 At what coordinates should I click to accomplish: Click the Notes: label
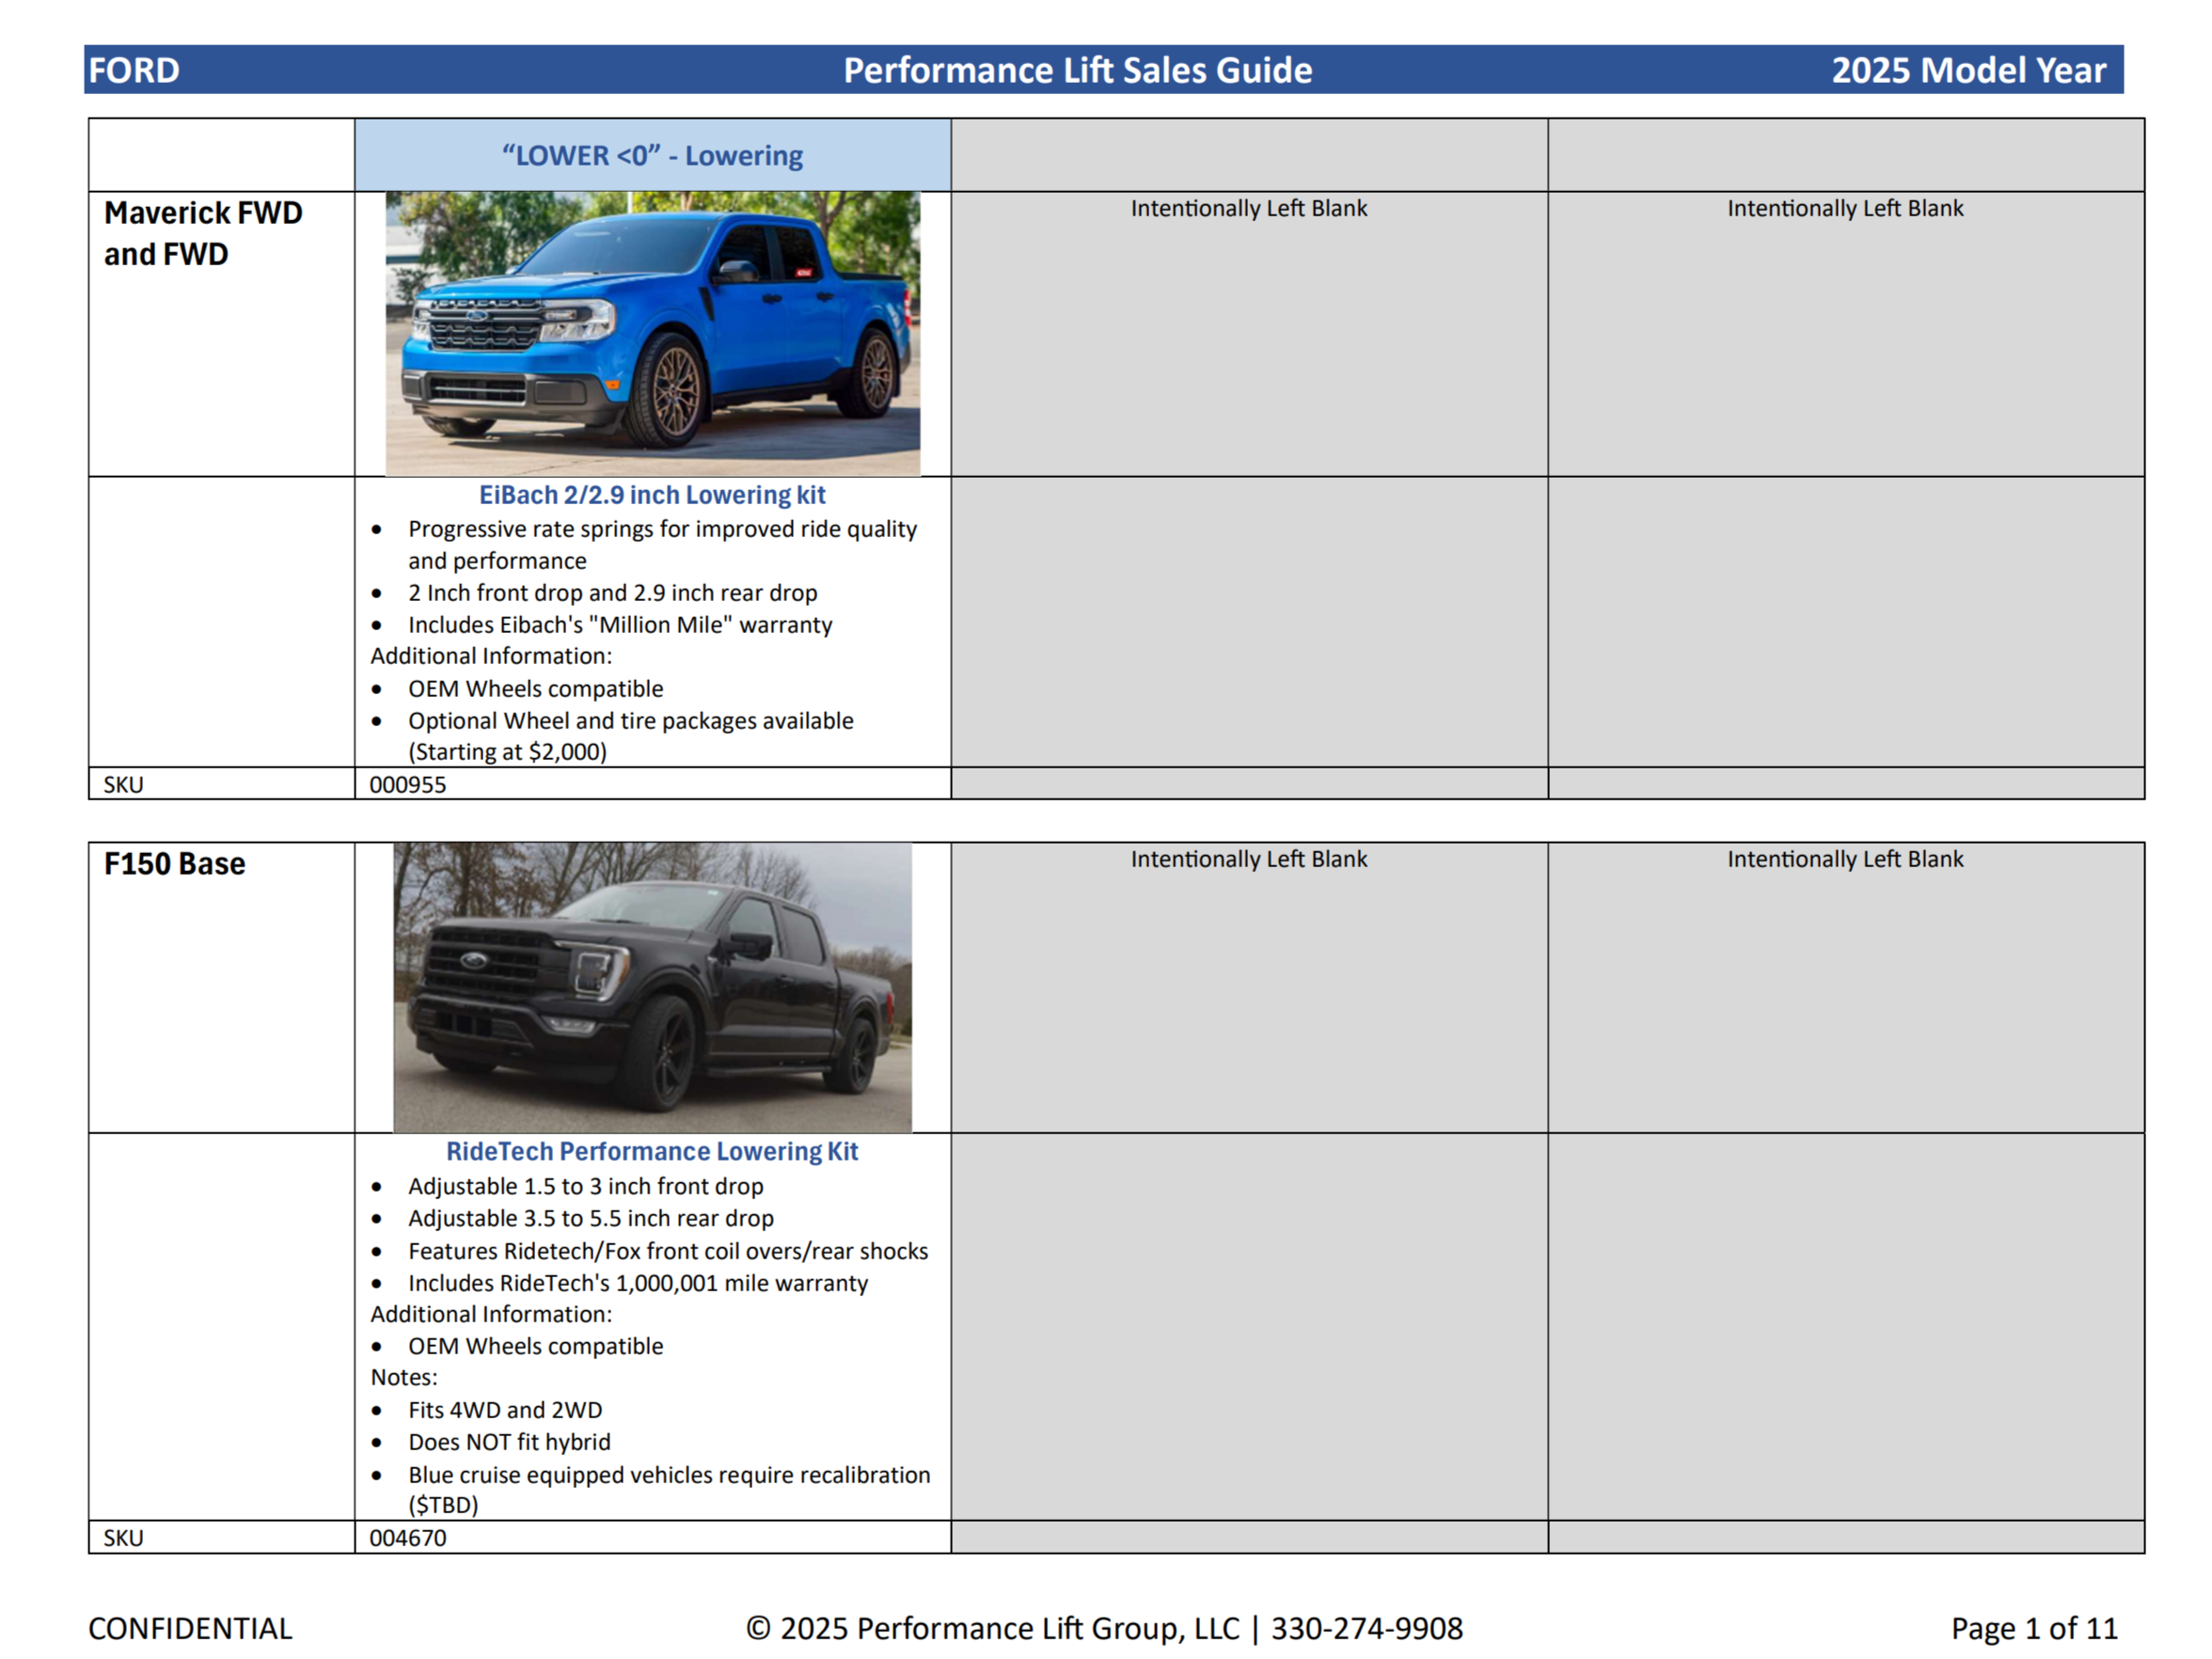404,1377
